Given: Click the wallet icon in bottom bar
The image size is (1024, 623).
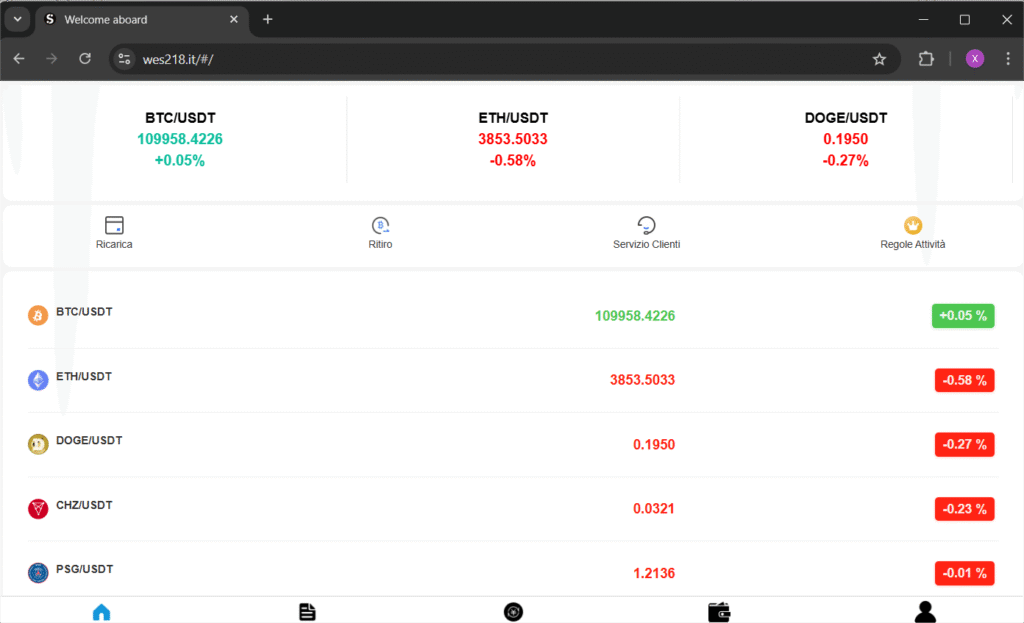Looking at the screenshot, I should click(x=718, y=611).
